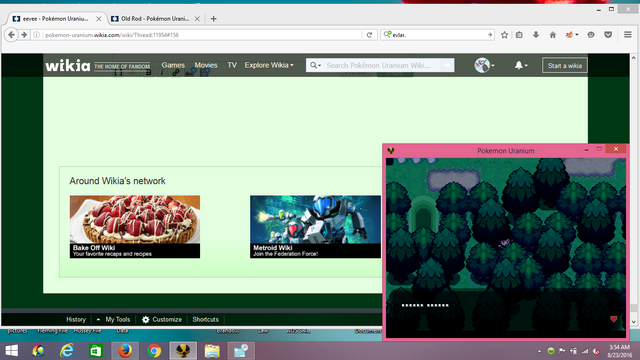Close the Old Rod - Pokémon Uranium tab
640x360 pixels.
[x=197, y=19]
